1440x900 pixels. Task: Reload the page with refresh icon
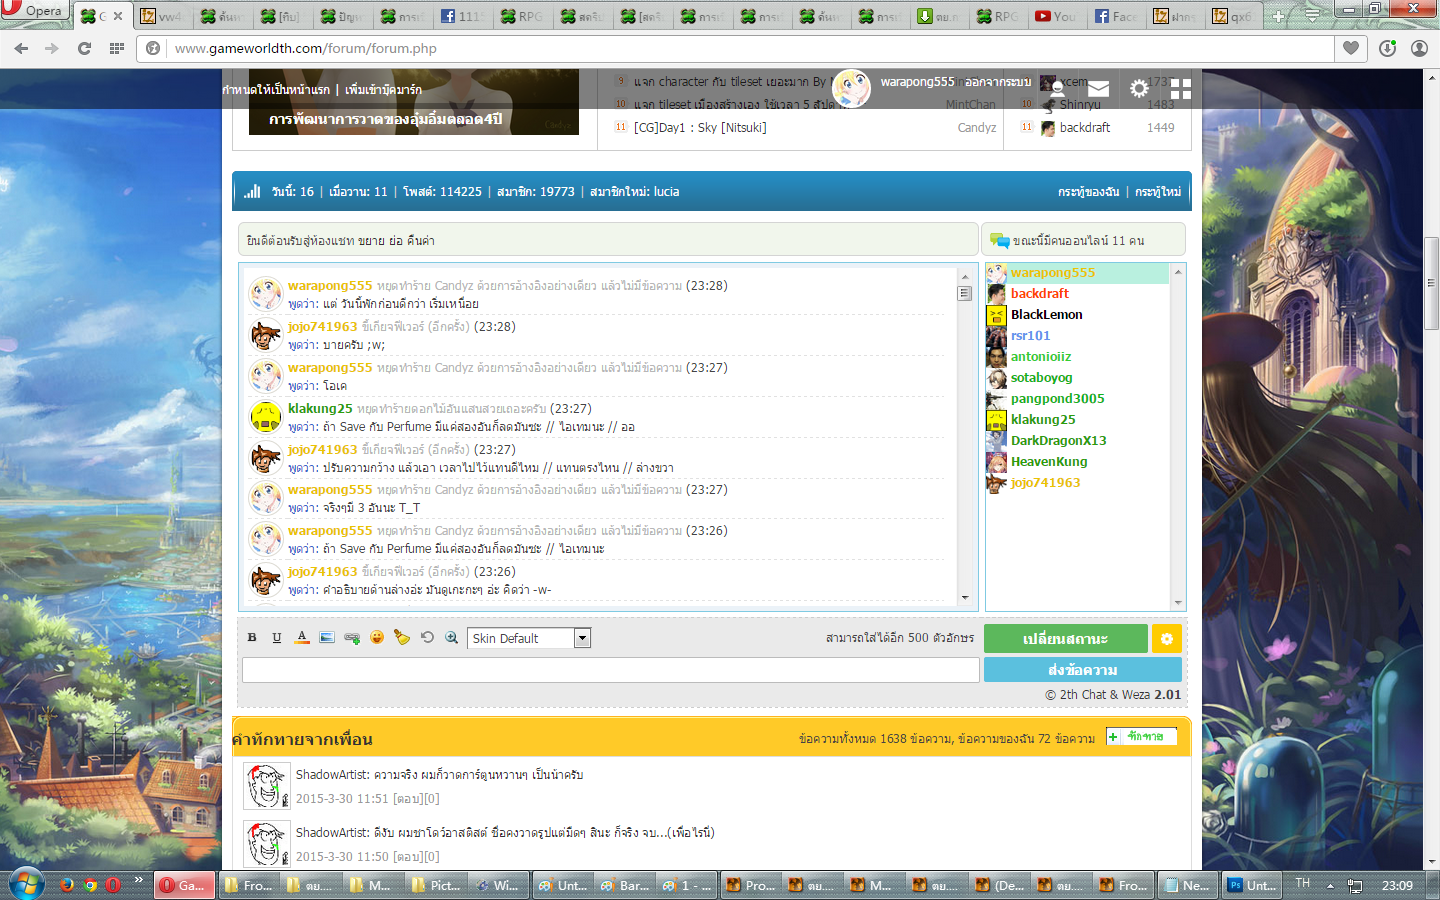tap(84, 48)
